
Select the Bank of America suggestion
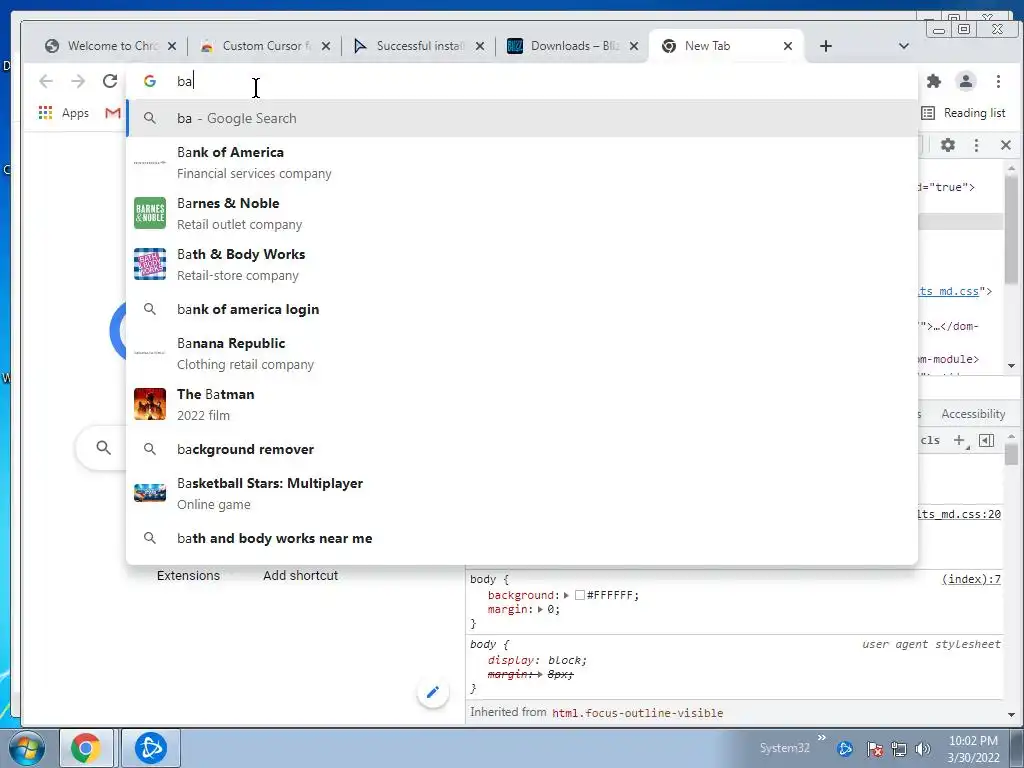pos(522,163)
